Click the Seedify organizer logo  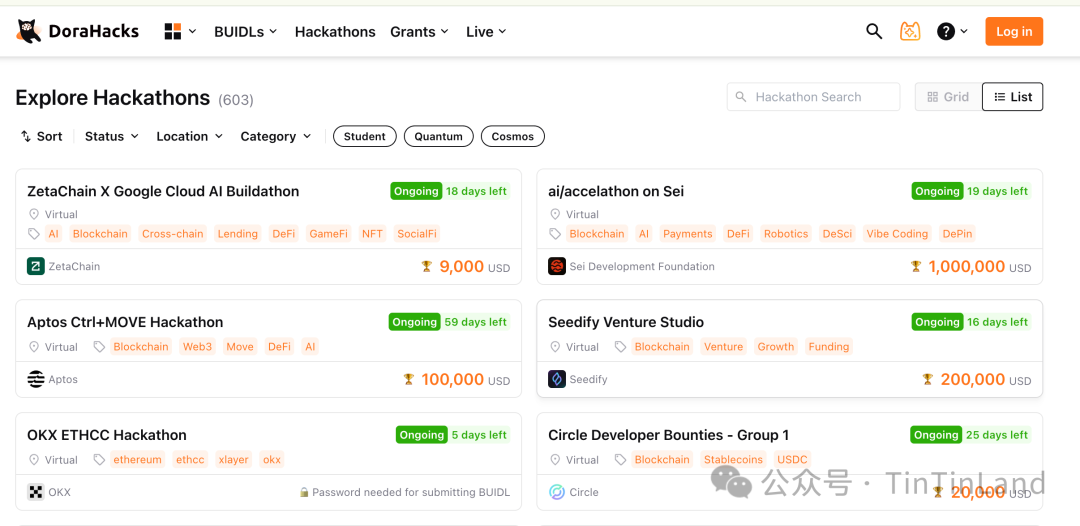557,379
